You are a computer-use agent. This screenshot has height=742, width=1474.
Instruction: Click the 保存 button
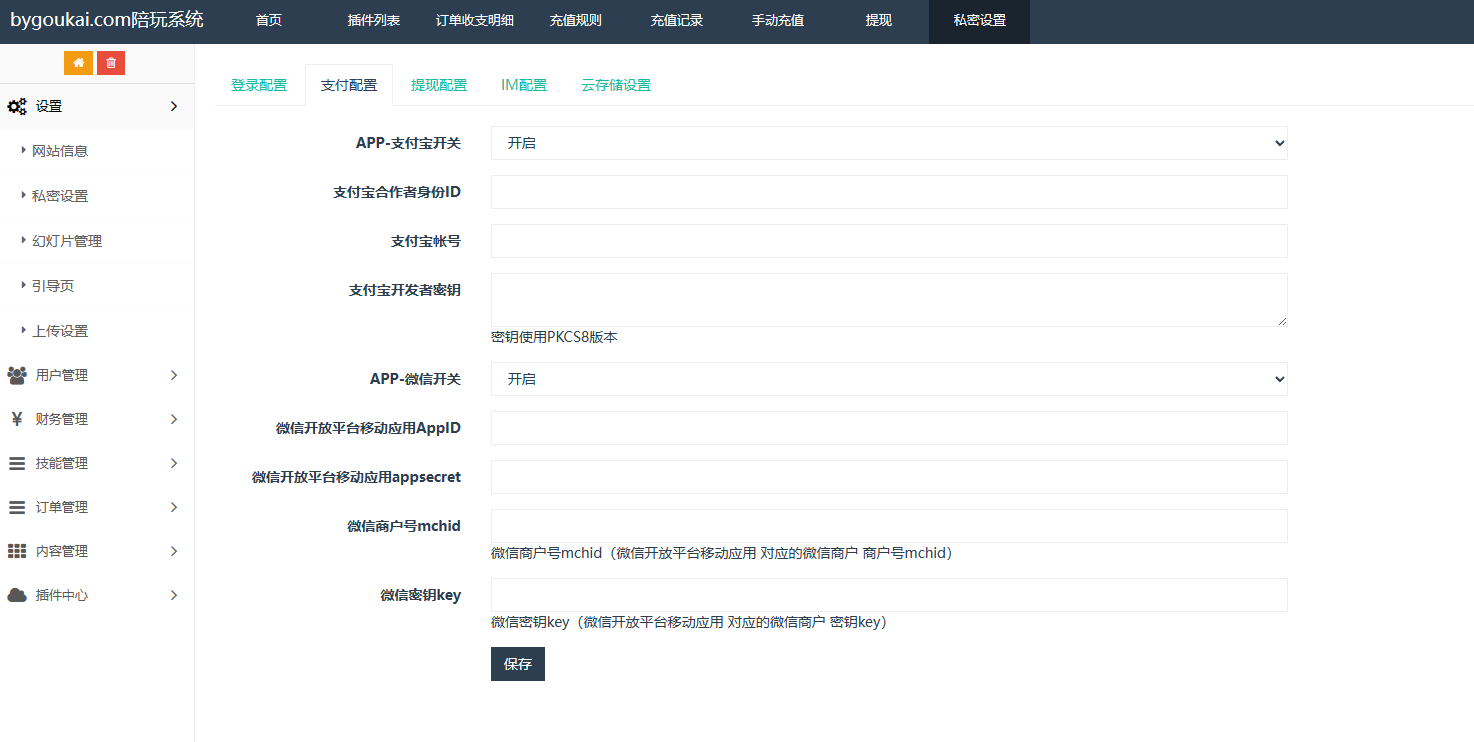point(518,664)
